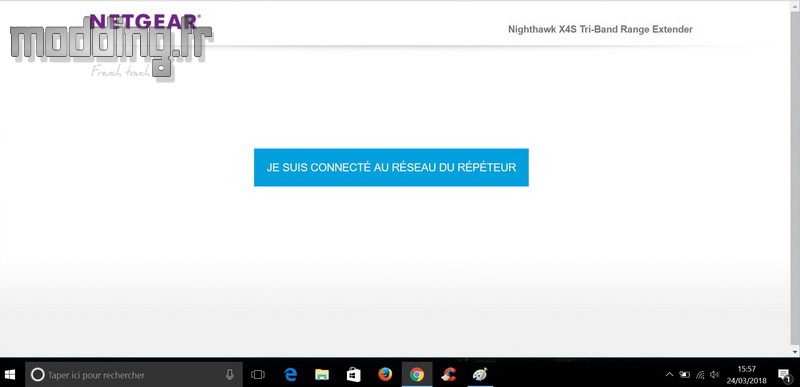
Task: Open Task View in the taskbar
Action: pyautogui.click(x=258, y=375)
